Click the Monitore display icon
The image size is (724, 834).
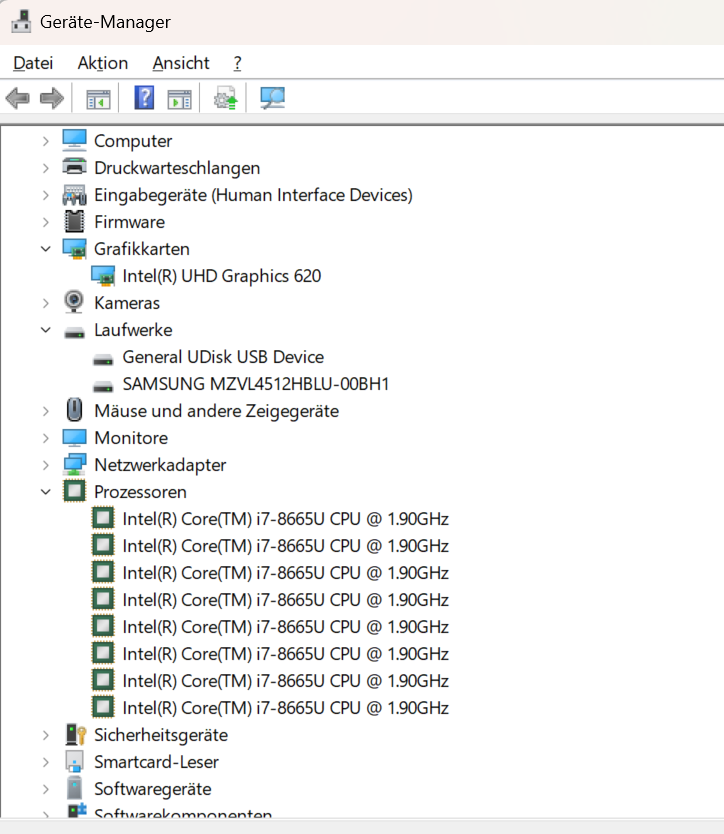click(x=74, y=438)
